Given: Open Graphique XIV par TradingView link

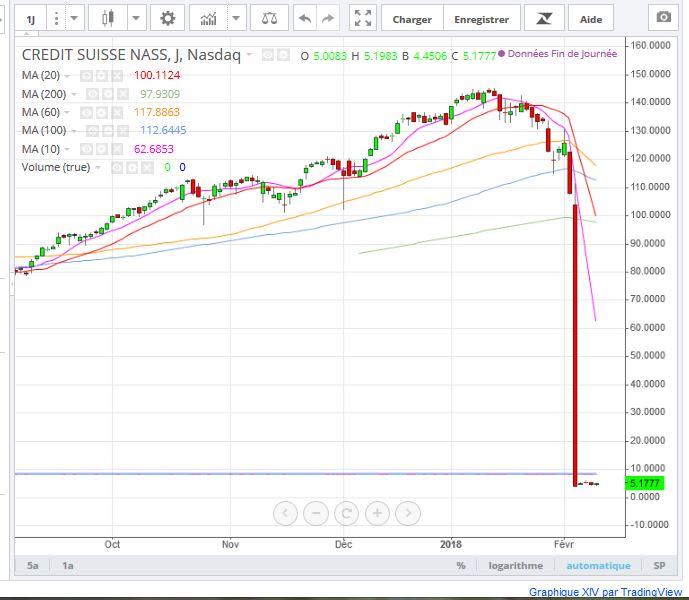Looking at the screenshot, I should coord(605,592).
